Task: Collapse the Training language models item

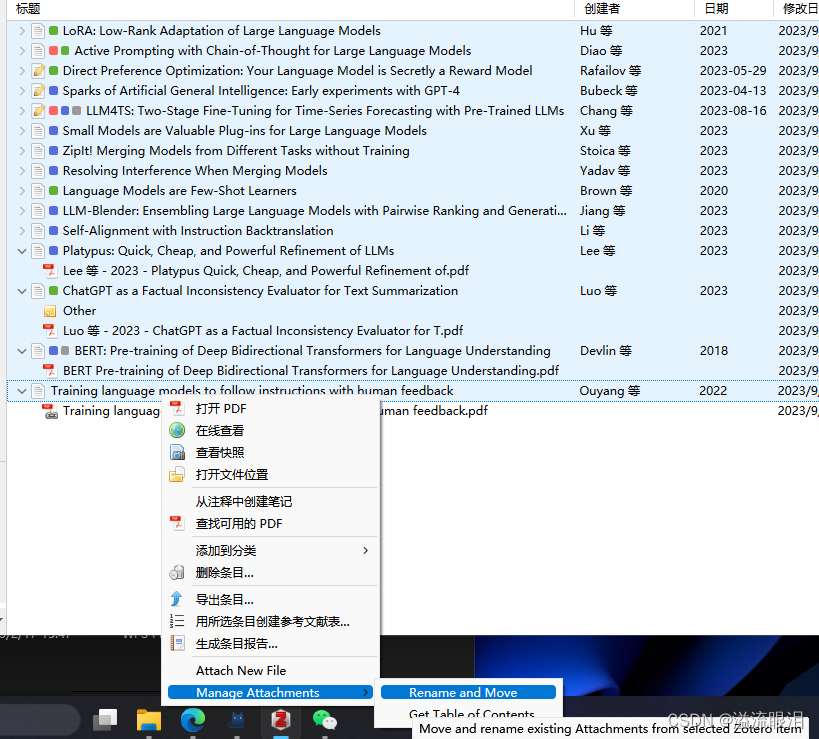Action: (x=22, y=391)
